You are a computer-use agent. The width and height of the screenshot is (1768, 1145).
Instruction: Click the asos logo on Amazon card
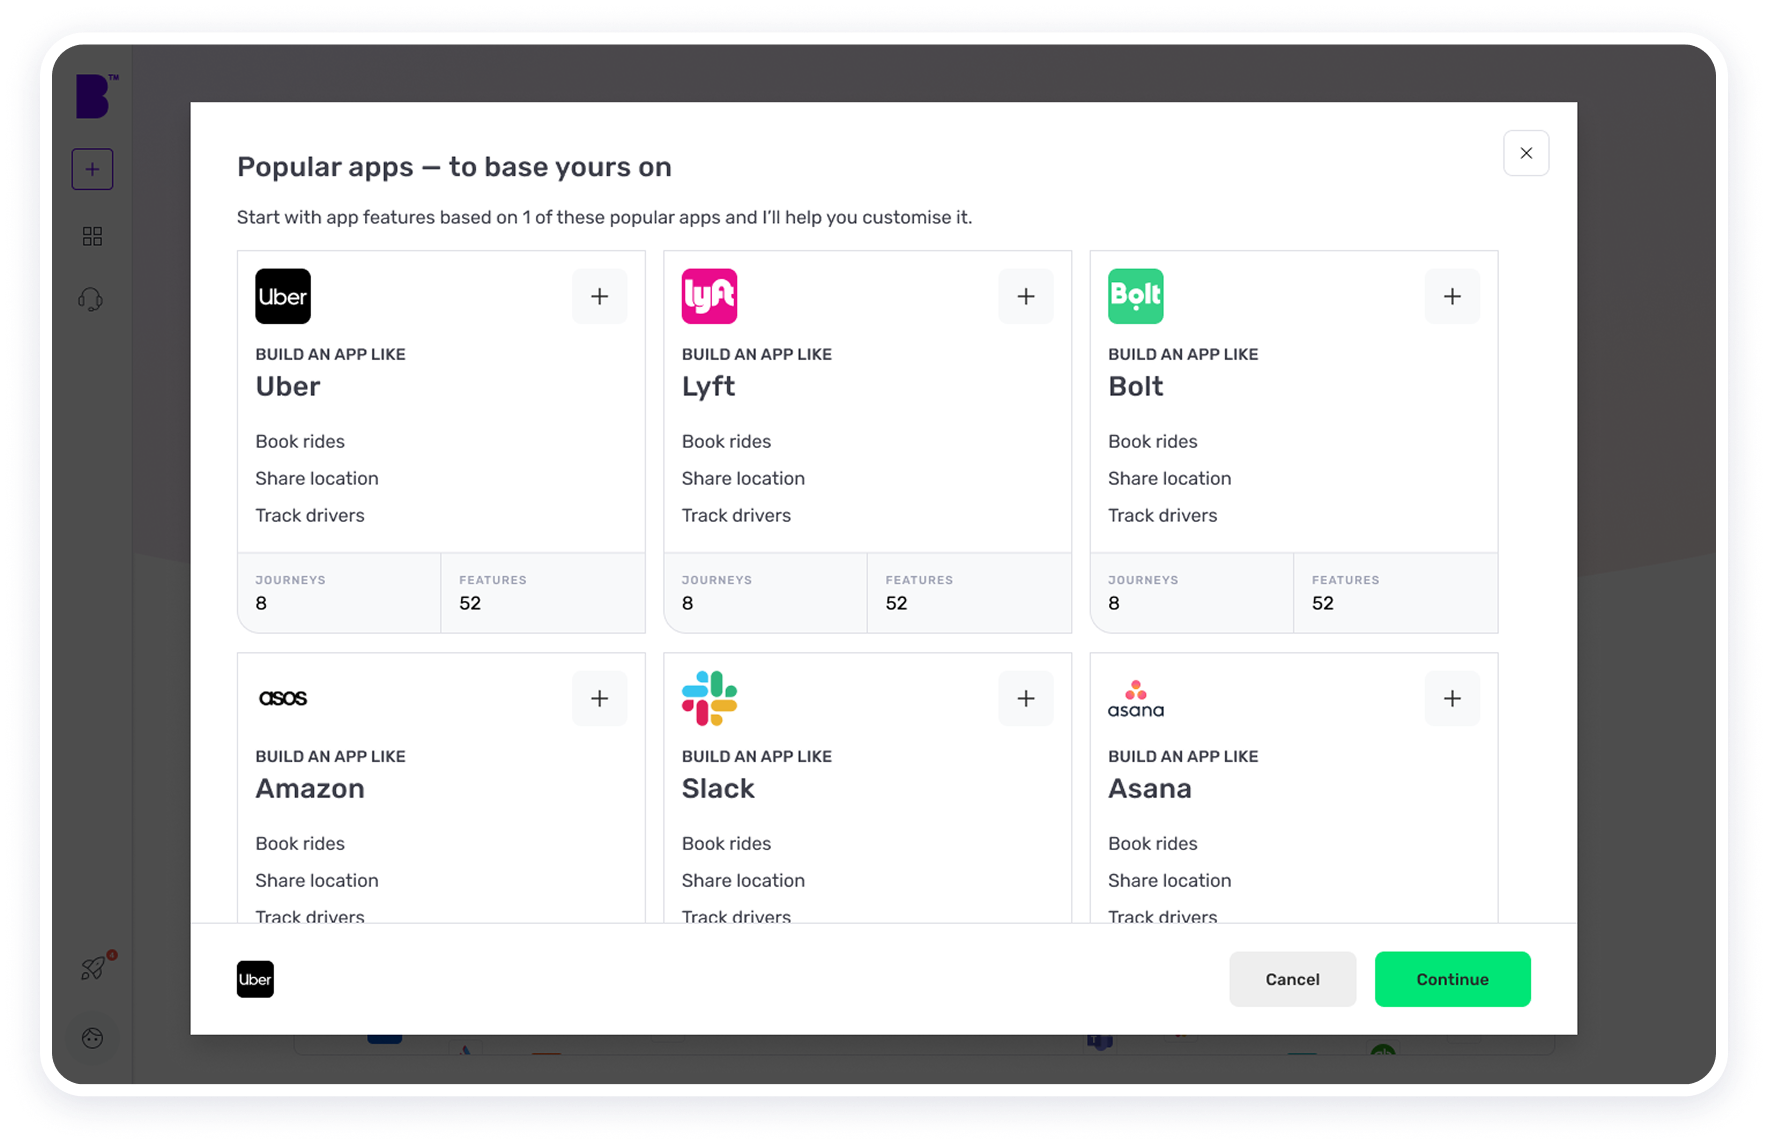pos(283,698)
